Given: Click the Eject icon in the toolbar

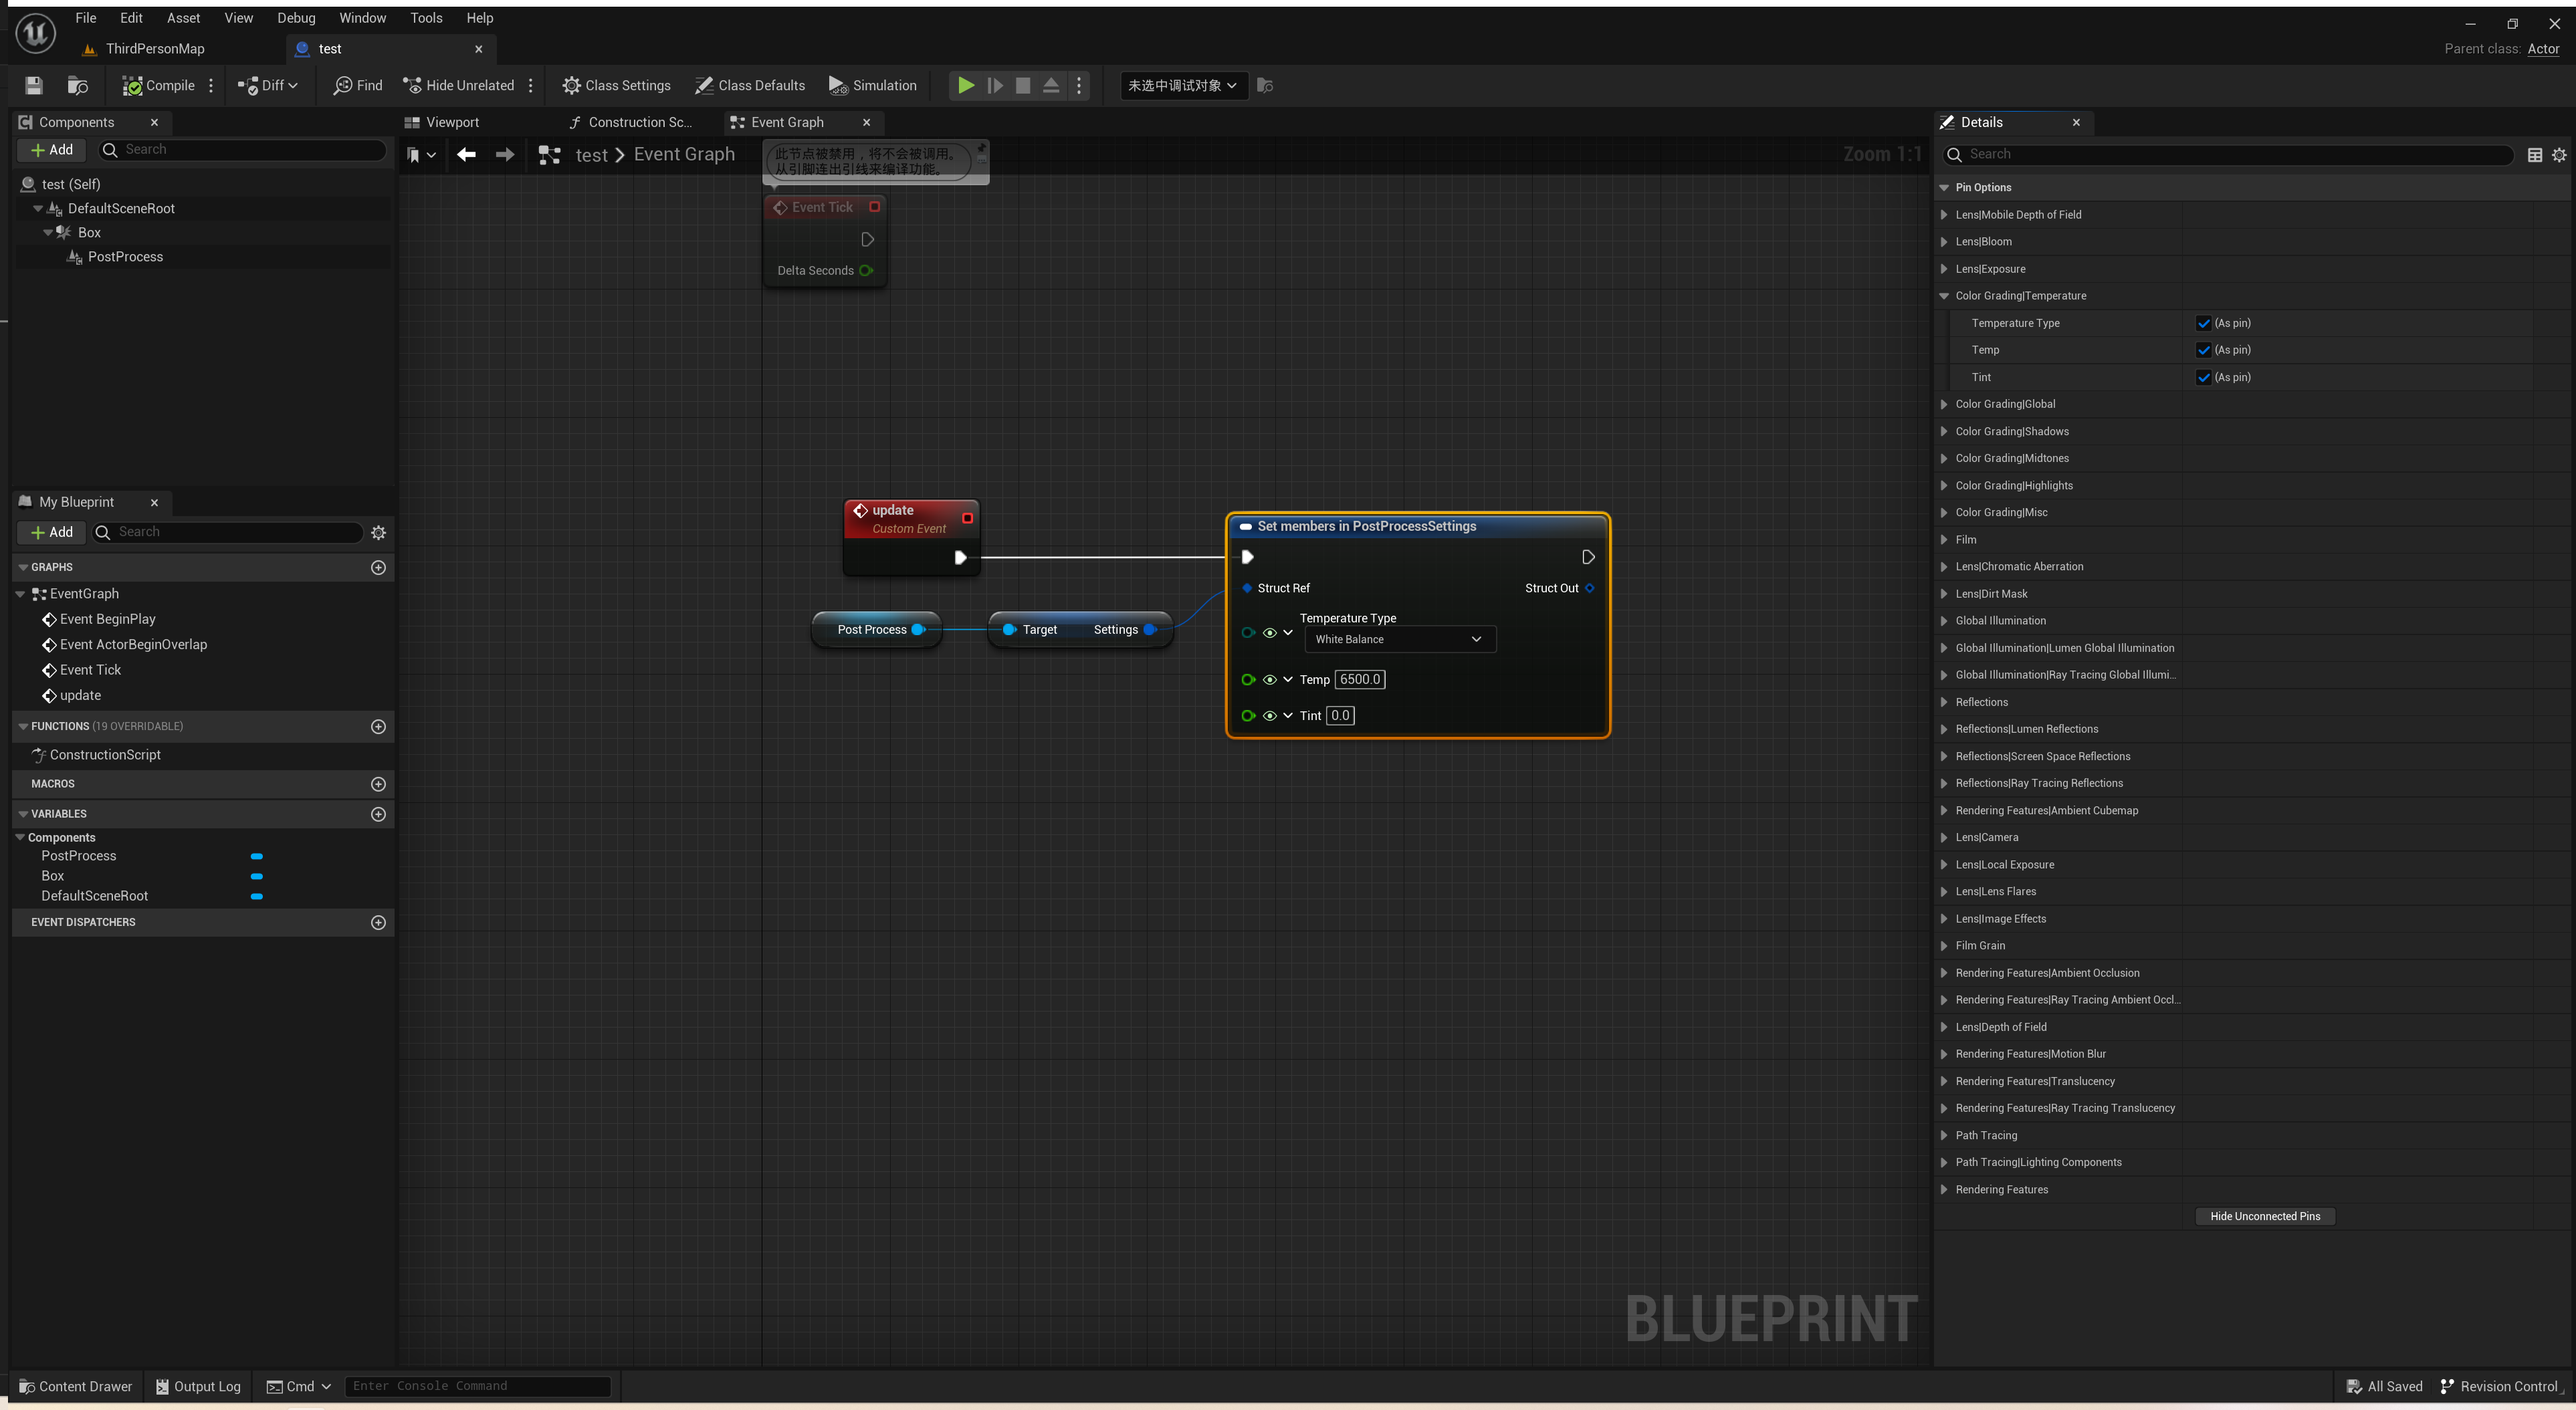Looking at the screenshot, I should point(1051,85).
